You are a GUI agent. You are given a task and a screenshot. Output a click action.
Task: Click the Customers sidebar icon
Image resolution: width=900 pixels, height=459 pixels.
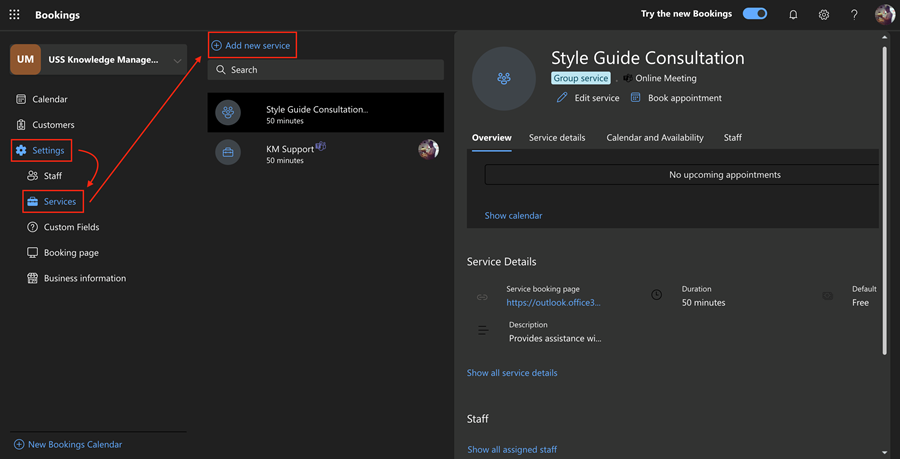21,125
